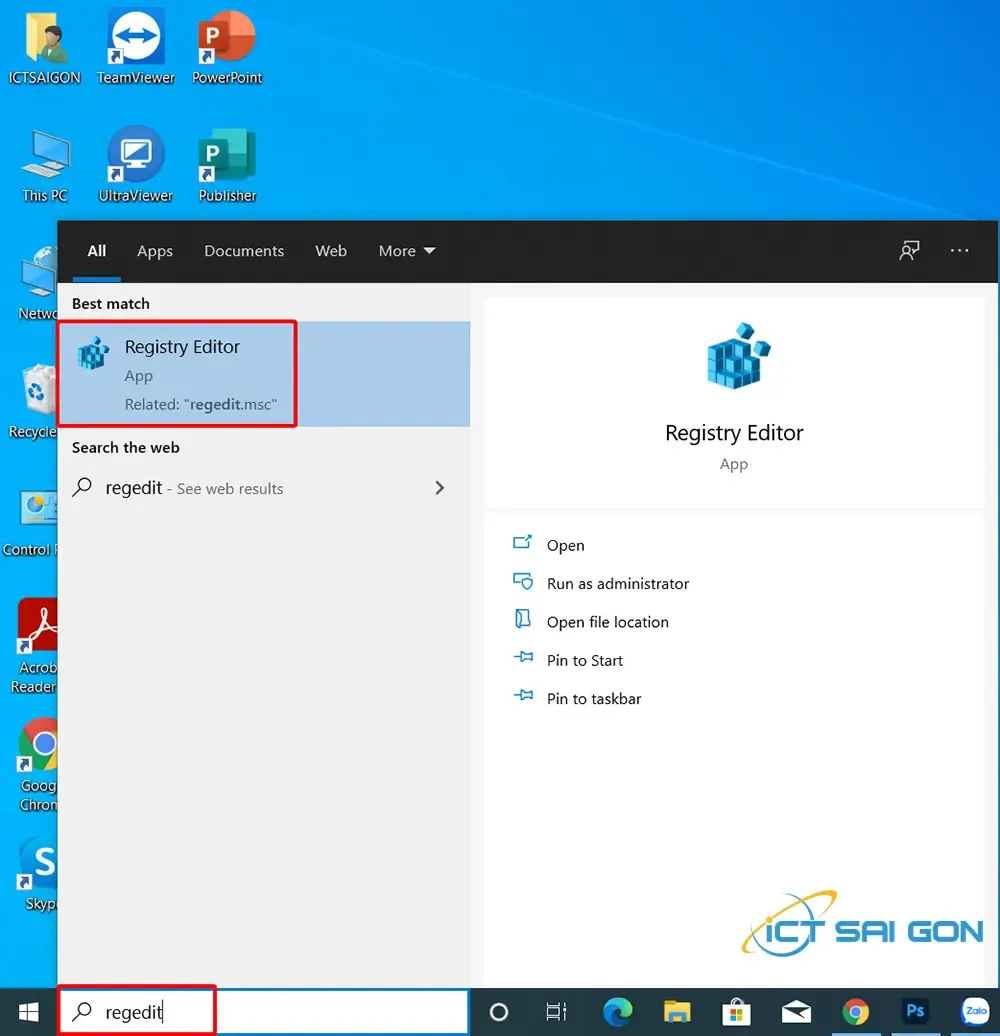1000x1036 pixels.
Task: Open the More filter dropdown
Action: (x=406, y=251)
